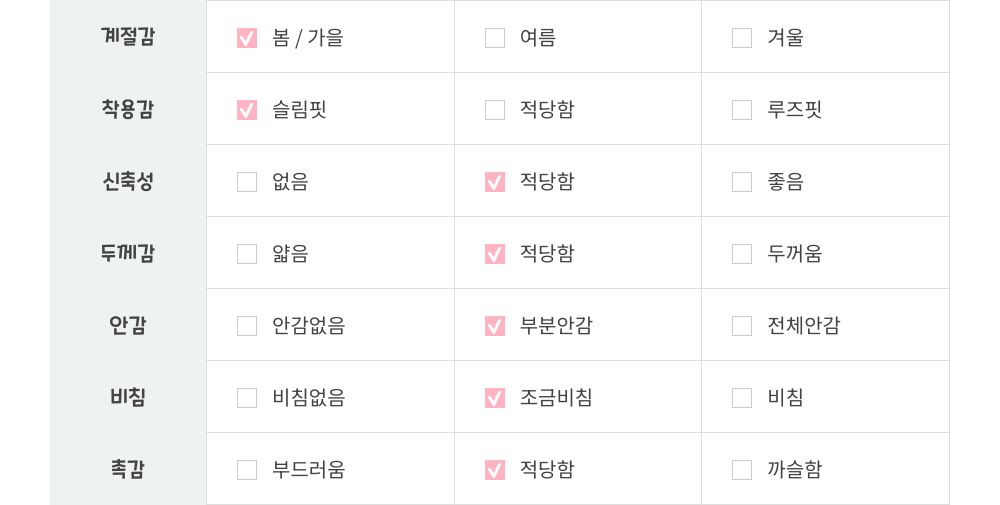
Task: Uncheck 적당함 in the 두께감 row
Action: (495, 254)
